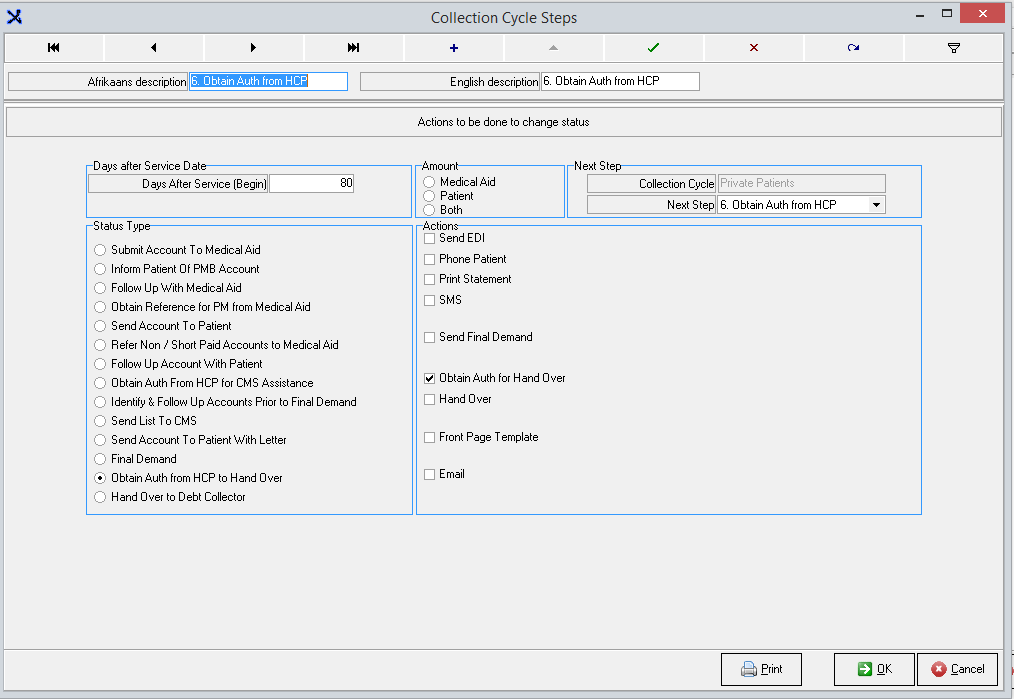
Task: Cancel edit with red X icon
Action: click(754, 47)
